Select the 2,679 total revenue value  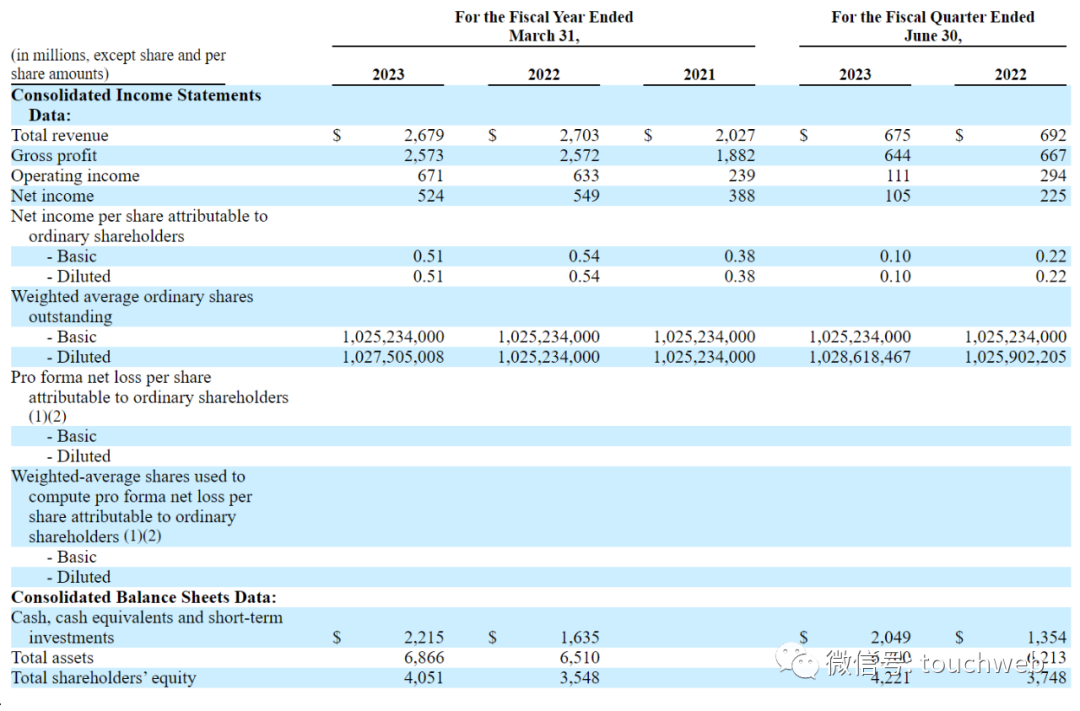point(424,136)
